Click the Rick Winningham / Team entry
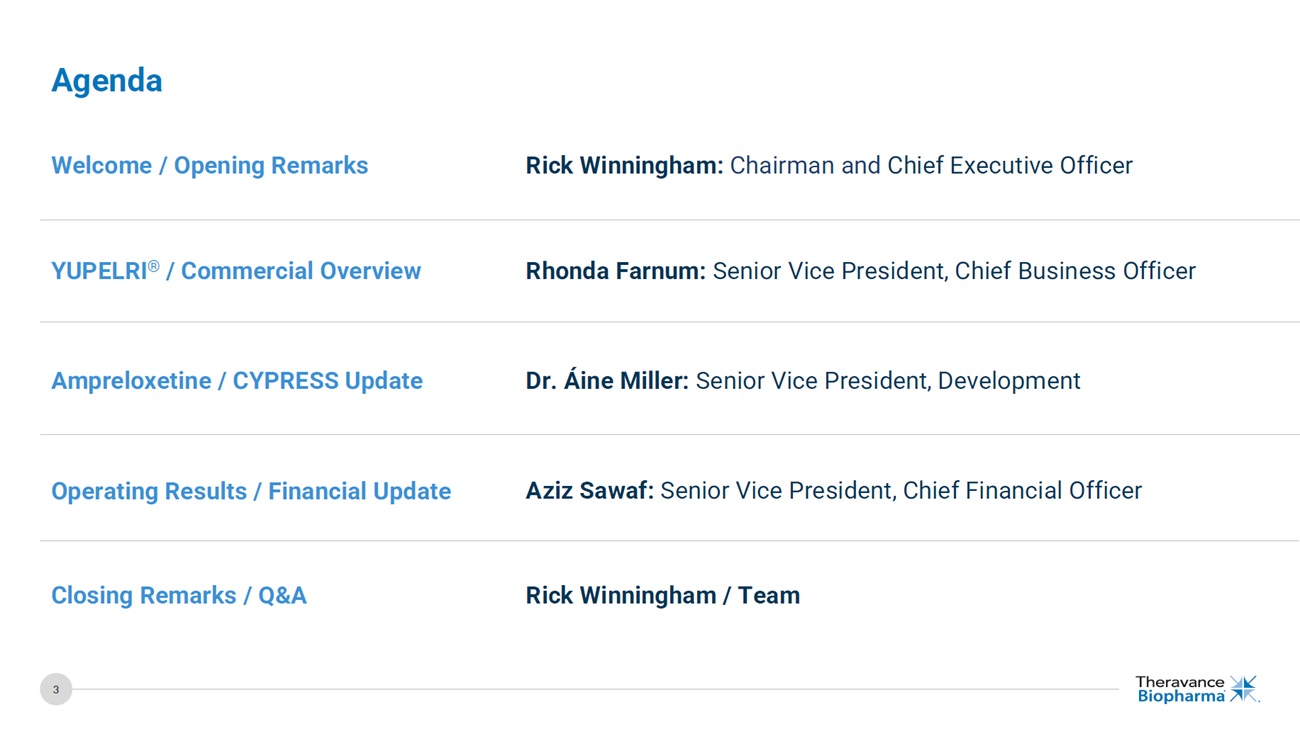The width and height of the screenshot is (1300, 731). coord(663,595)
